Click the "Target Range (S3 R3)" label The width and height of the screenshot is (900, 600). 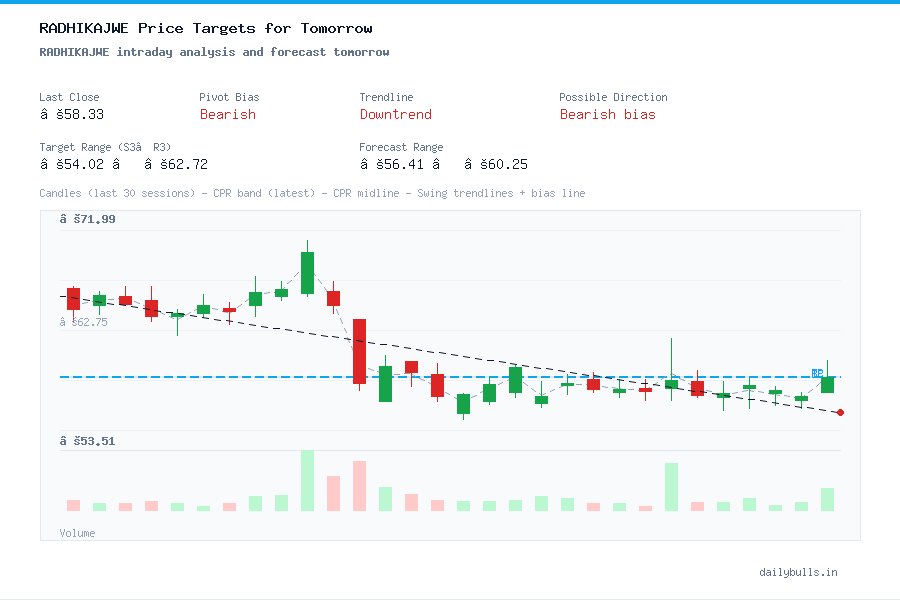tap(105, 147)
